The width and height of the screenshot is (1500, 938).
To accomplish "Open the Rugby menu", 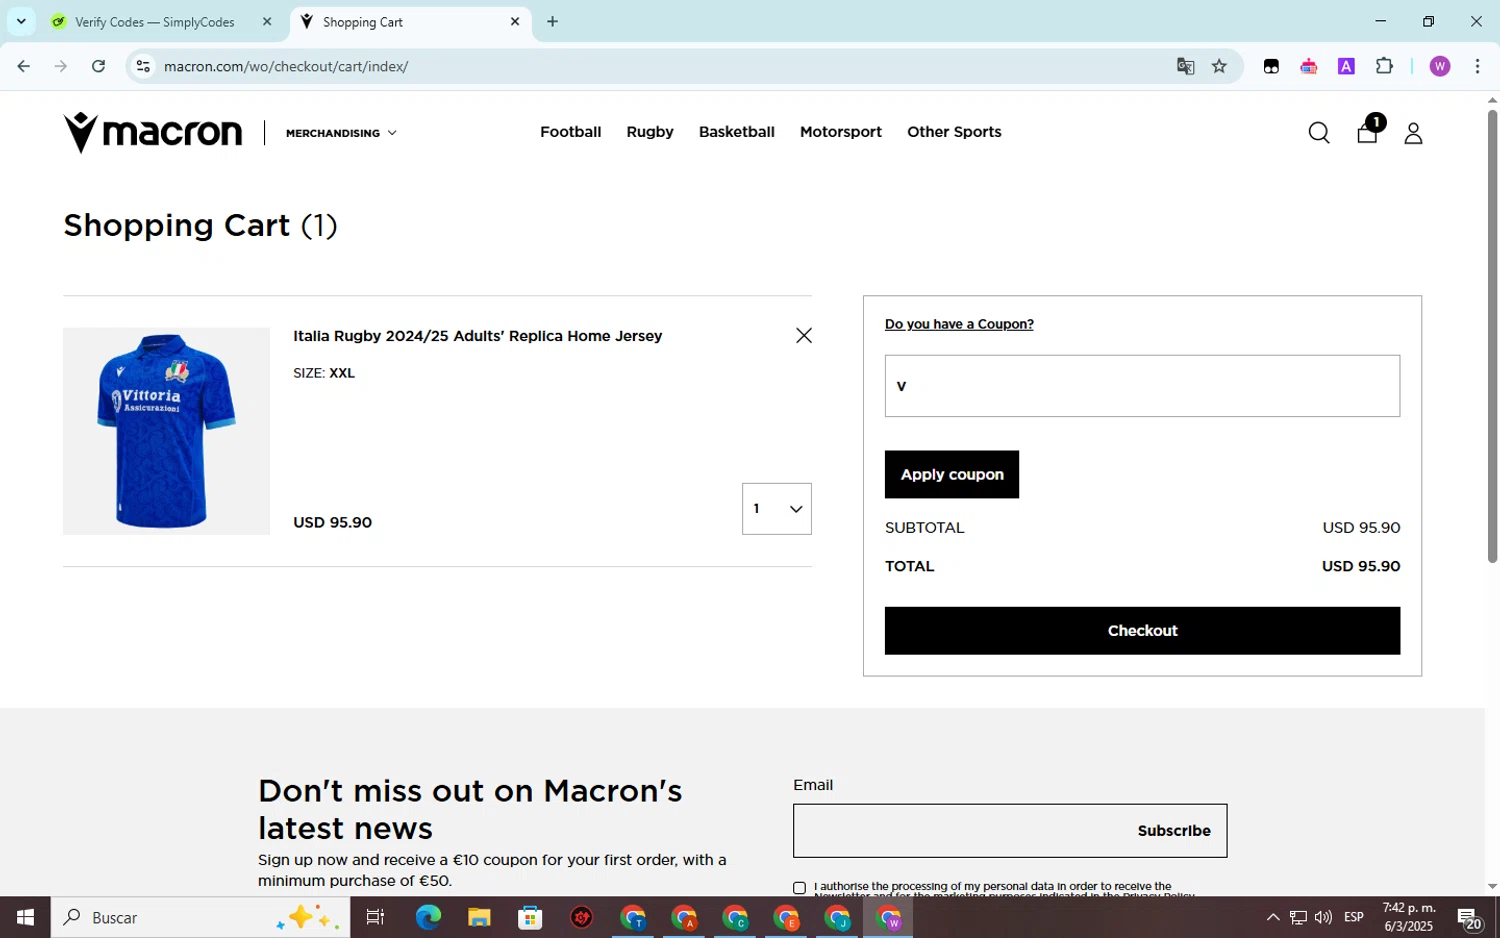I will pos(650,132).
